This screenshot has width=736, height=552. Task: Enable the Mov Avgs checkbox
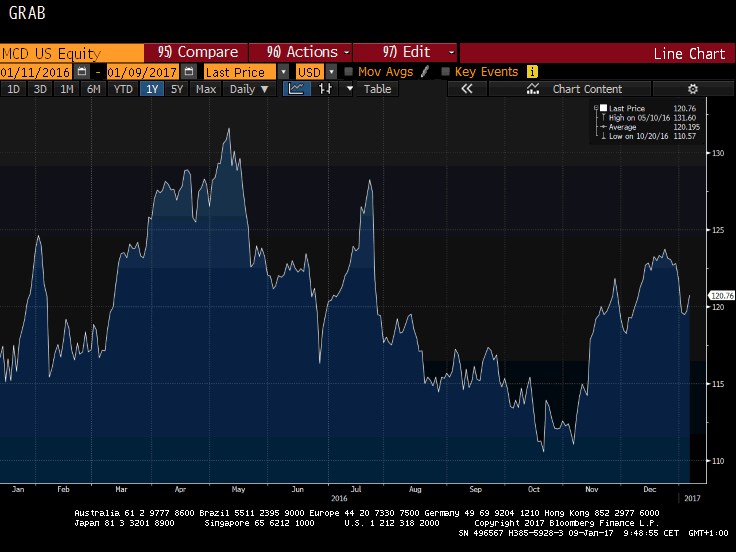(348, 72)
